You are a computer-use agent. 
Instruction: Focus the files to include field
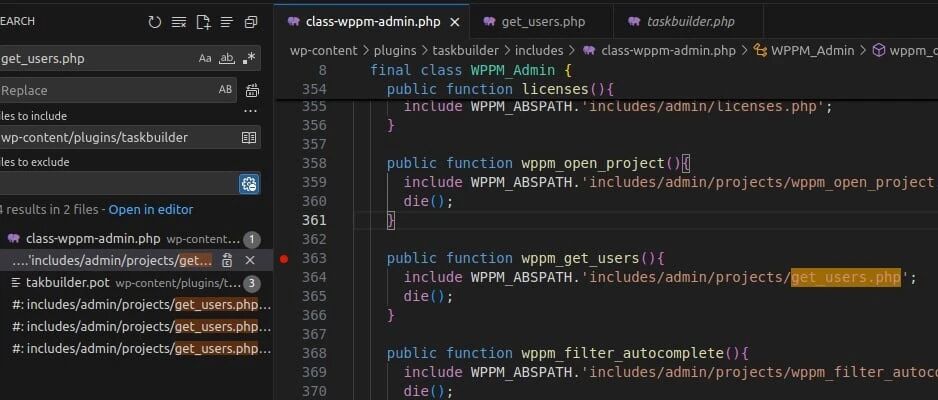[x=118, y=138]
